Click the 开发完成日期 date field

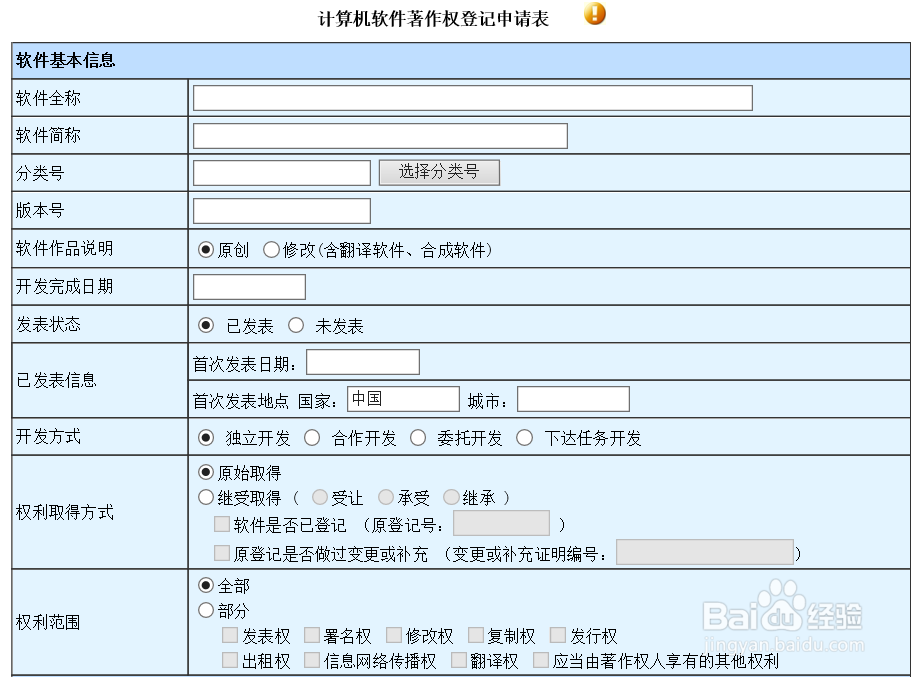249,287
